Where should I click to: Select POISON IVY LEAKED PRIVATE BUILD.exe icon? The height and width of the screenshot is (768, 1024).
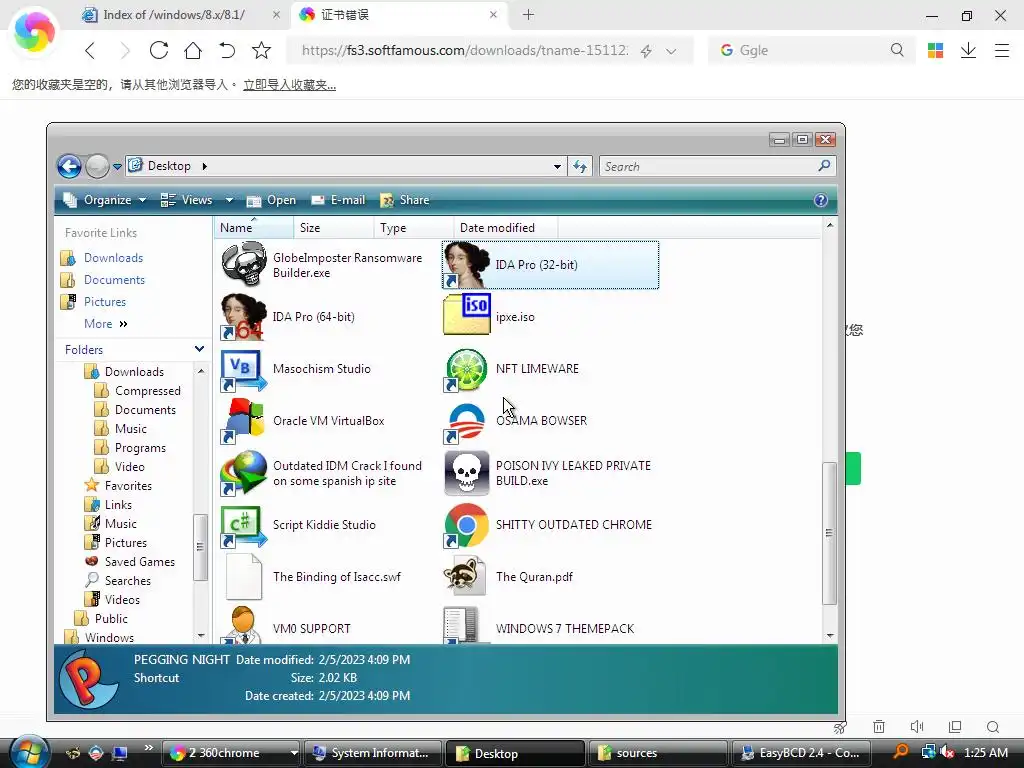466,473
